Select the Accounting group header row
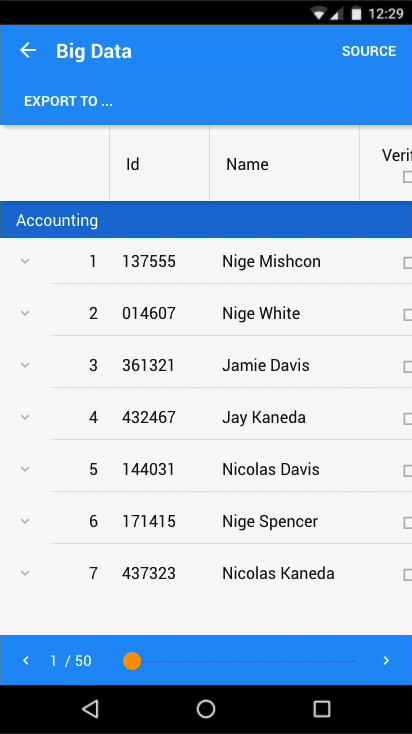 click(x=206, y=220)
